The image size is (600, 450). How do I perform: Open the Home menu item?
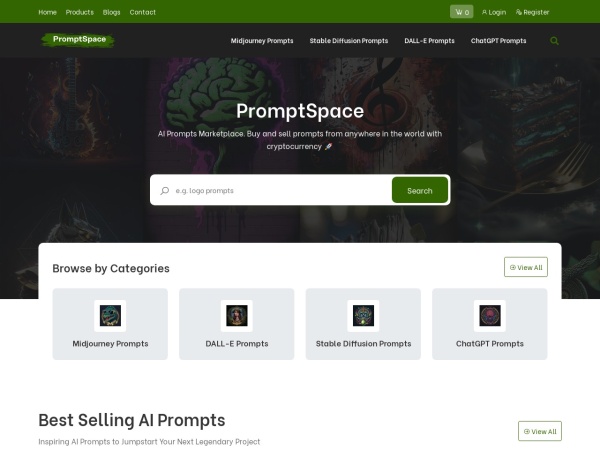[47, 12]
